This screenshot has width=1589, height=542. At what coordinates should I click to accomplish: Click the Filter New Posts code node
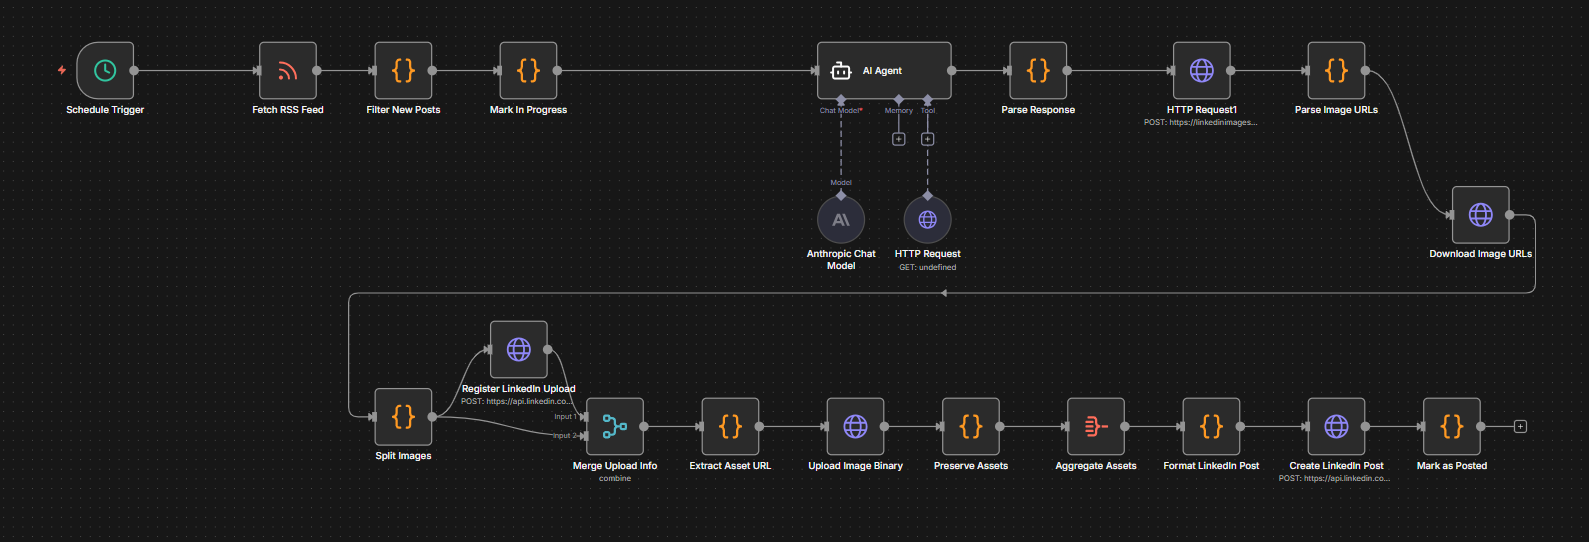pyautogui.click(x=403, y=71)
